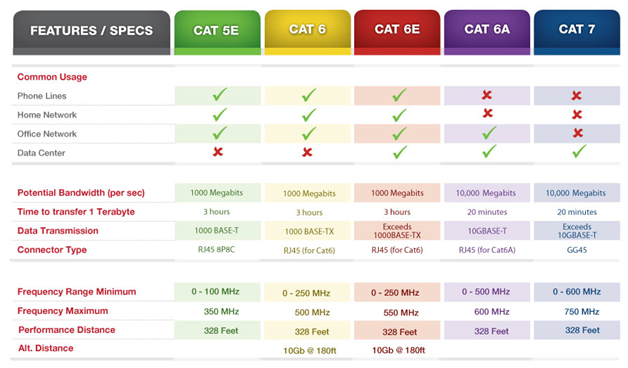Click the CAT 6E 10Gb @ 180ft cell
Screen dimensions: 628x368
pos(399,350)
